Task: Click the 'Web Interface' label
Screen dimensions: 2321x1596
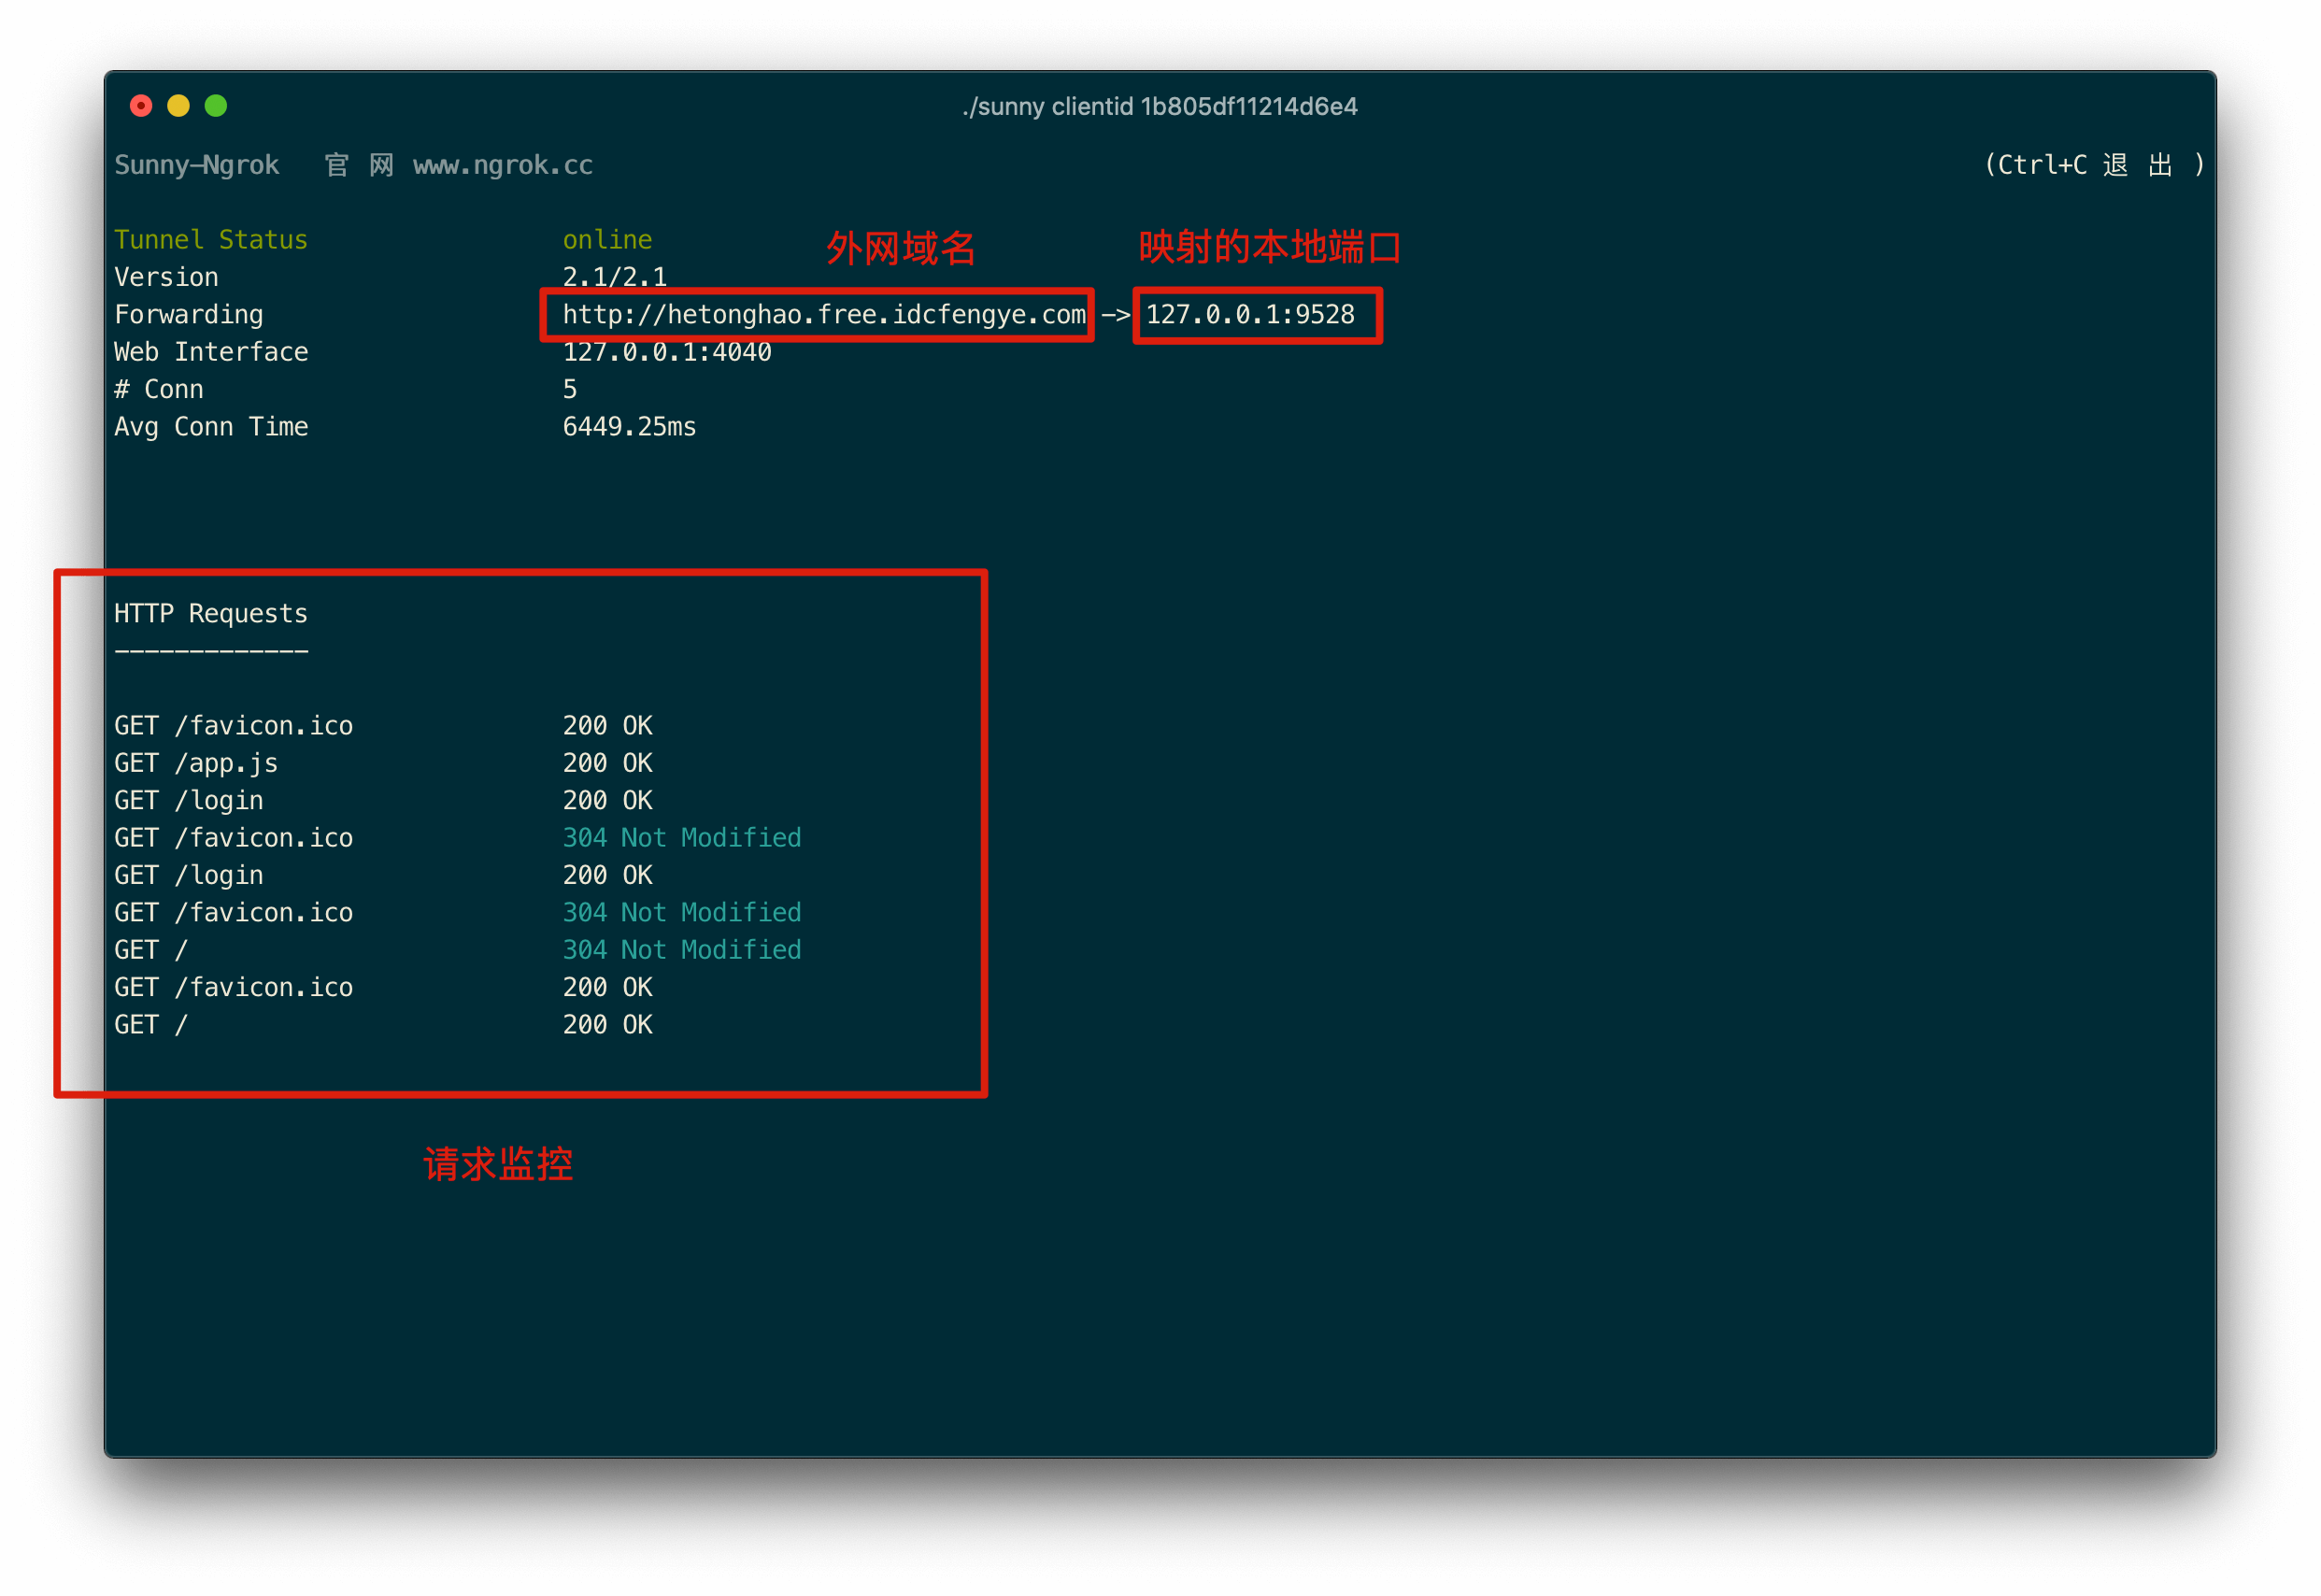Action: pos(211,352)
